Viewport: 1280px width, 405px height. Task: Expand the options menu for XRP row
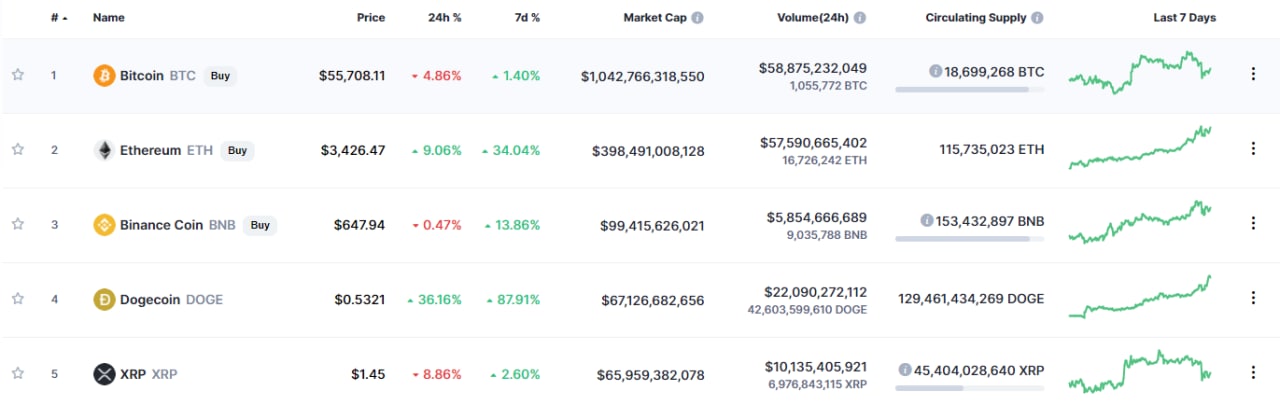(x=1252, y=373)
